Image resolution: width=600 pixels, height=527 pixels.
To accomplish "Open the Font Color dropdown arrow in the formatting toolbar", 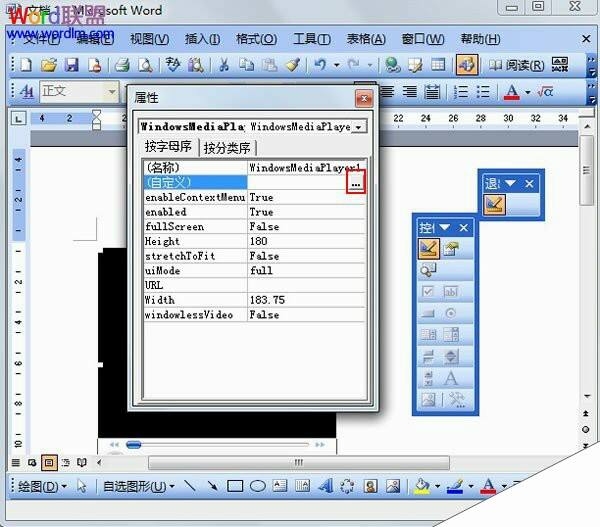I will coord(528,92).
